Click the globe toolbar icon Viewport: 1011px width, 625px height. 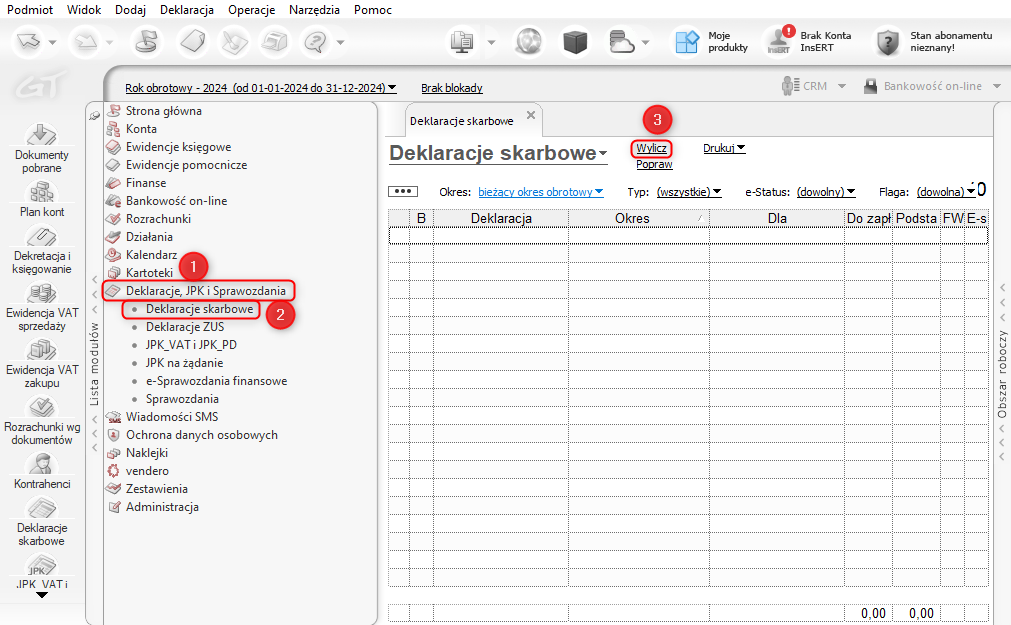(529, 42)
